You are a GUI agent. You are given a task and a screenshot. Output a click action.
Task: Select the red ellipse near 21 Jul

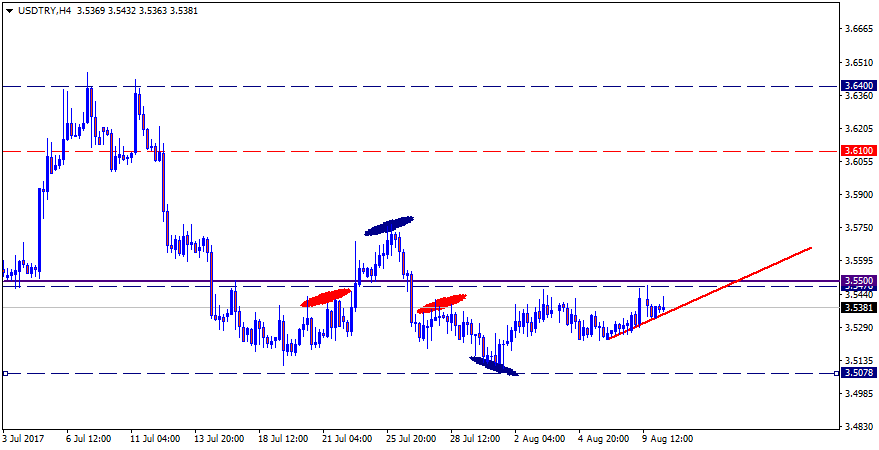[326, 297]
